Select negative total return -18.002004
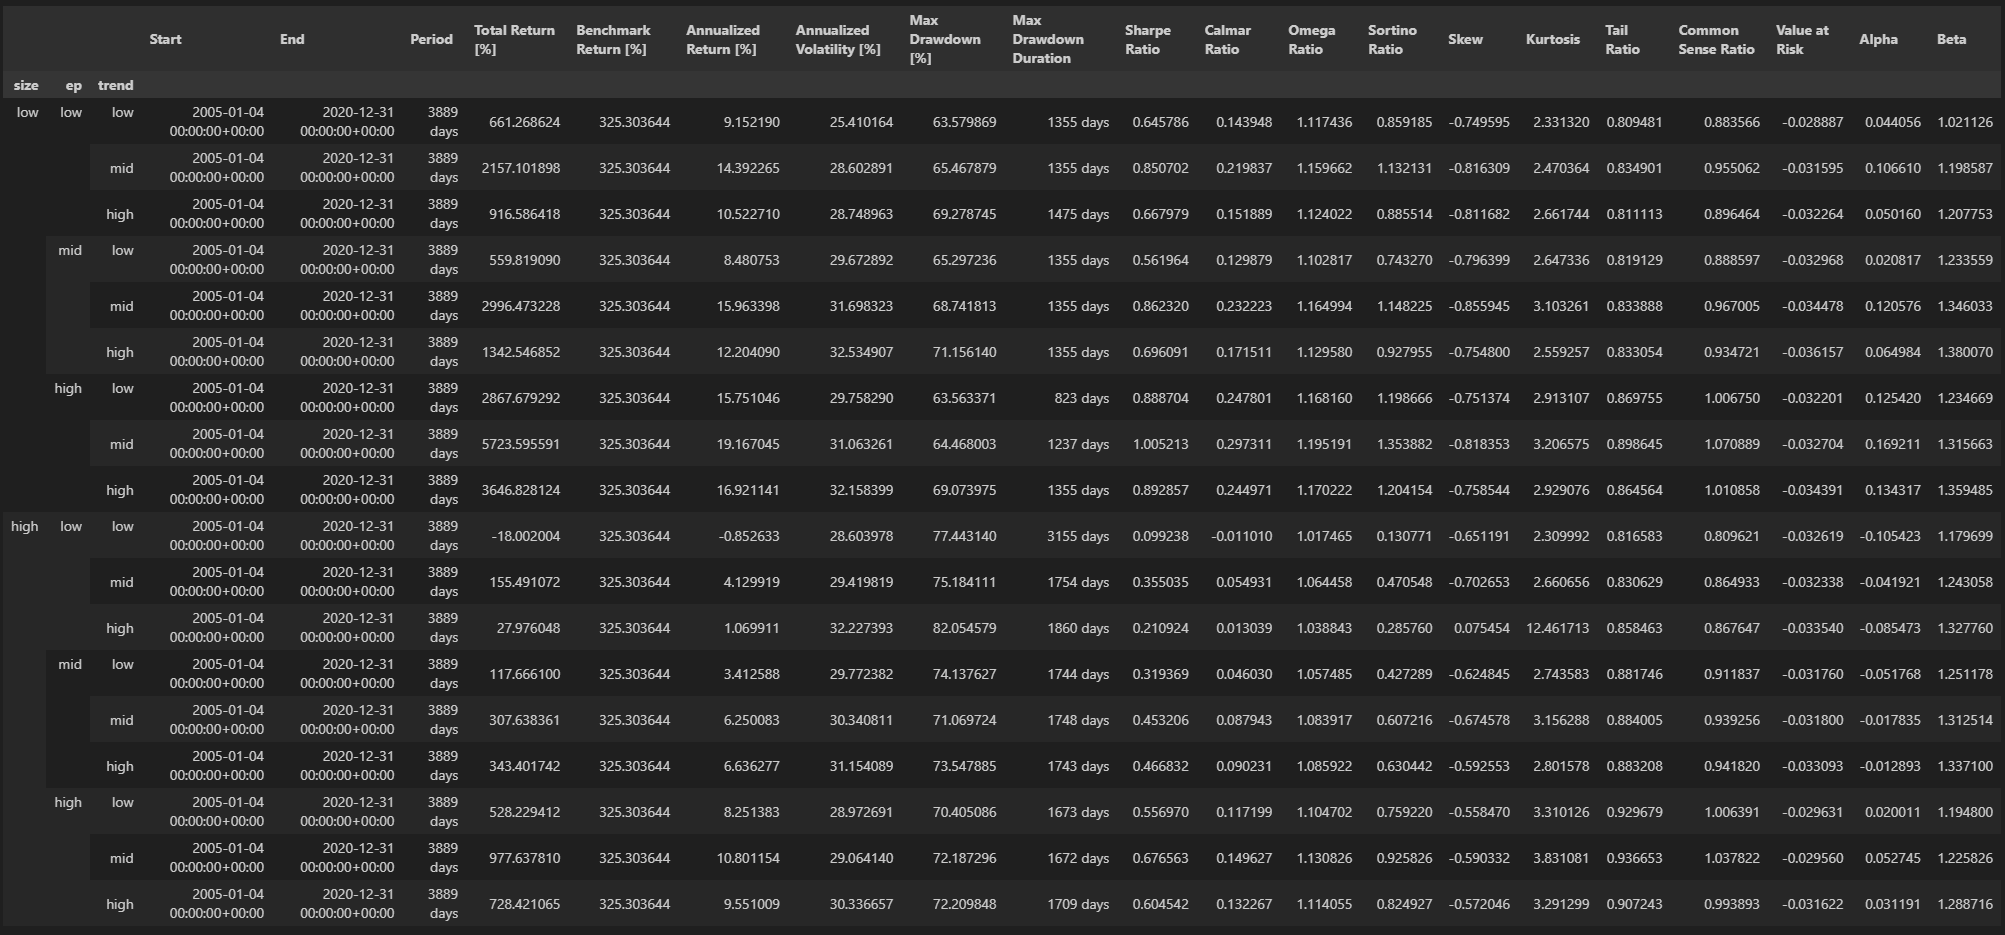This screenshot has height=935, width=2005. (526, 536)
